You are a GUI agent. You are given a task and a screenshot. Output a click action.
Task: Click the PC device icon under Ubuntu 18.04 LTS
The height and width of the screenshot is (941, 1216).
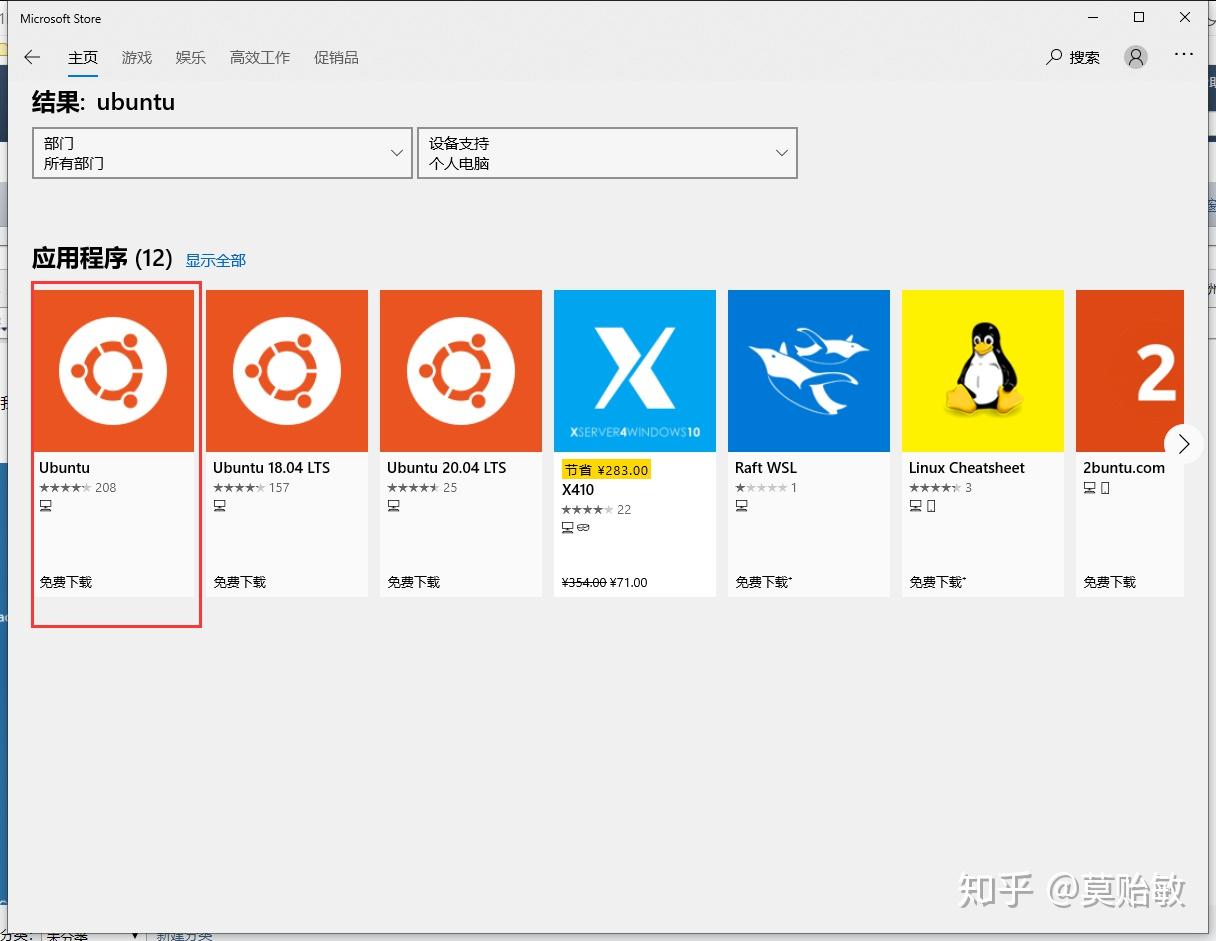coord(219,506)
